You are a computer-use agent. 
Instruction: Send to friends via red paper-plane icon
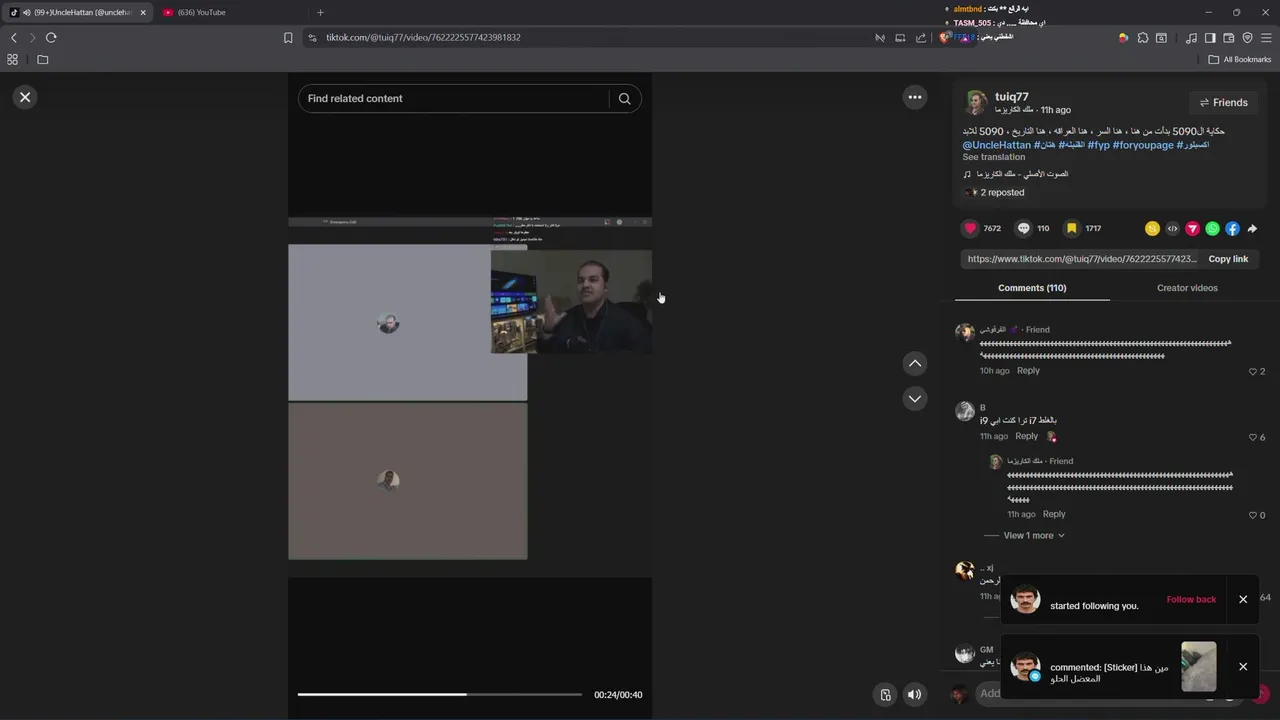coord(1192,228)
